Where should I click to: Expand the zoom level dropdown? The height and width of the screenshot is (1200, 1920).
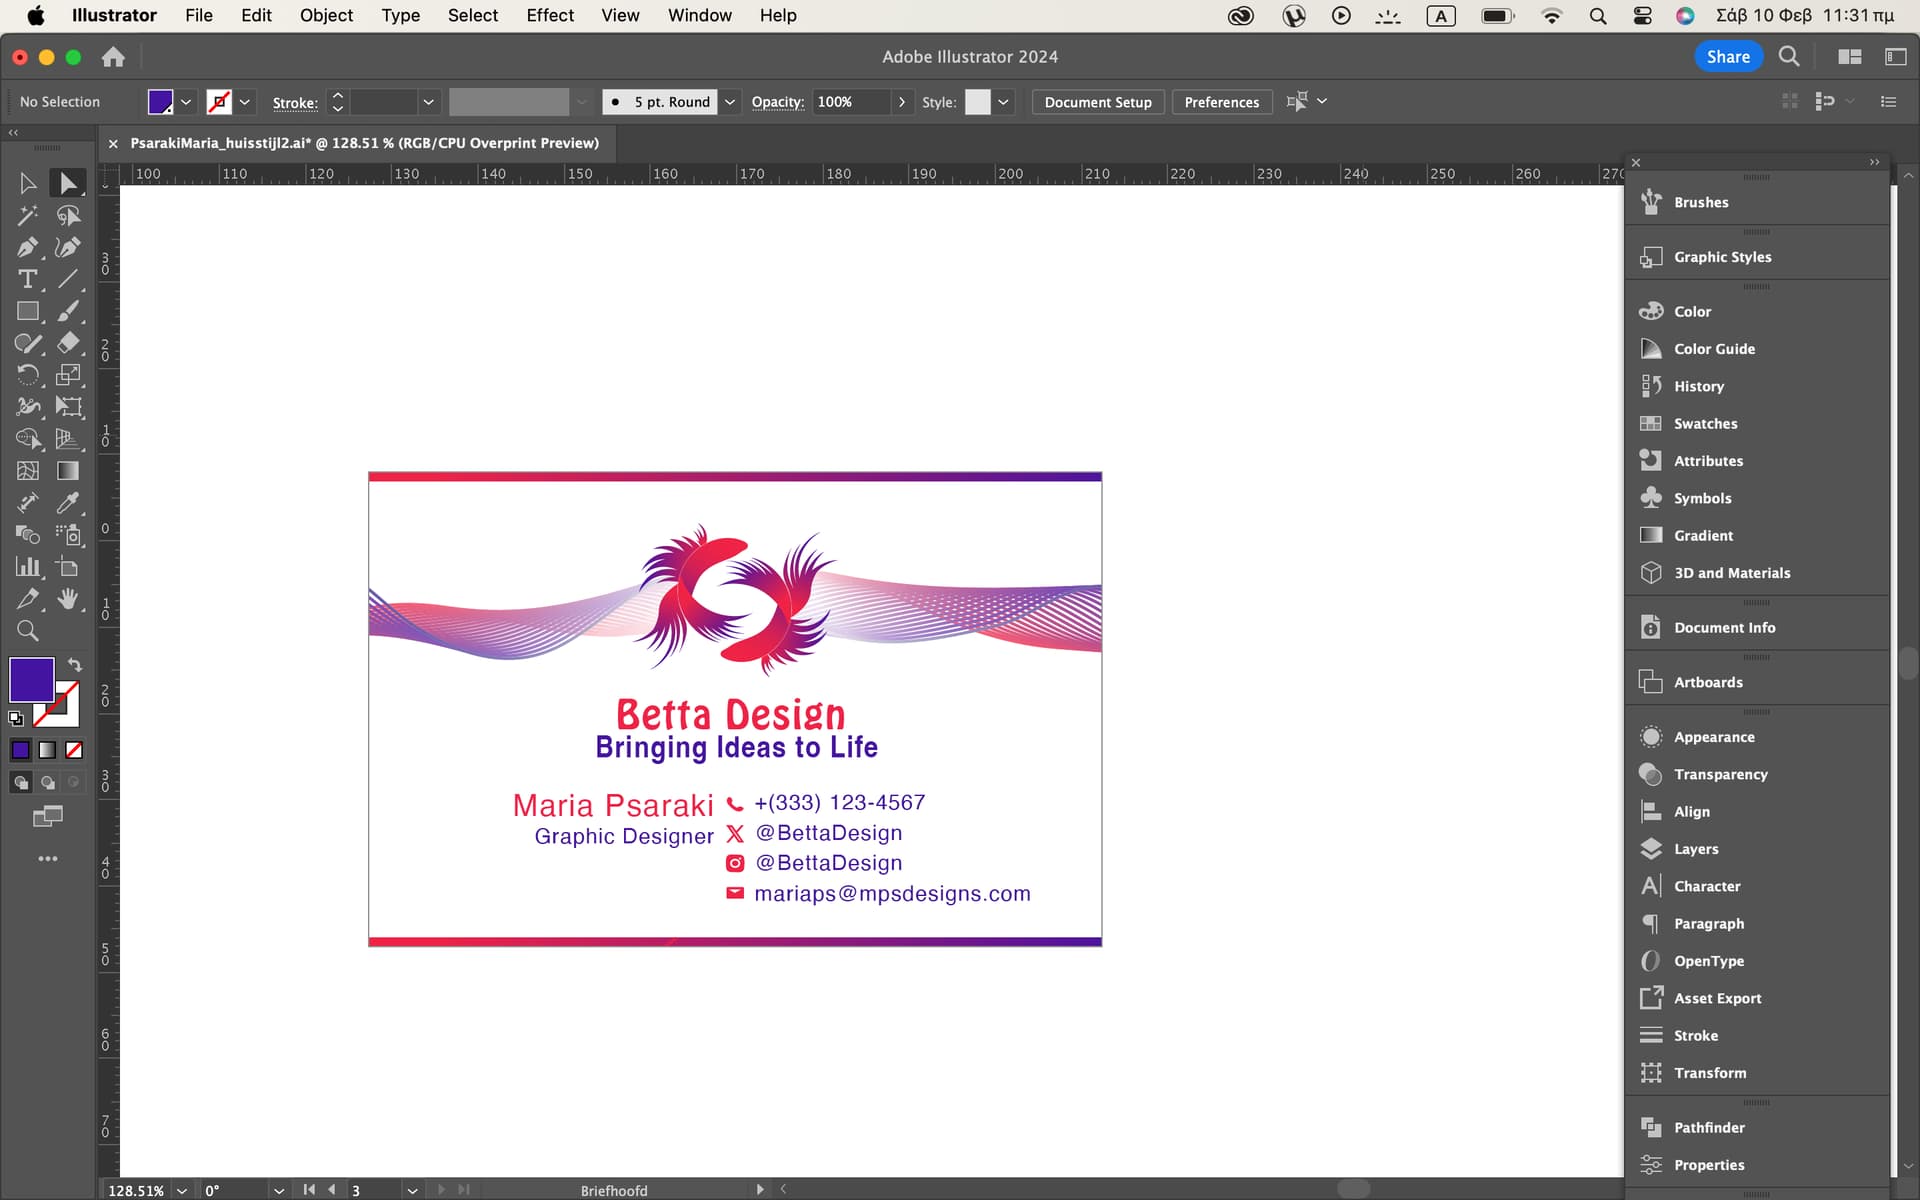[x=181, y=1190]
